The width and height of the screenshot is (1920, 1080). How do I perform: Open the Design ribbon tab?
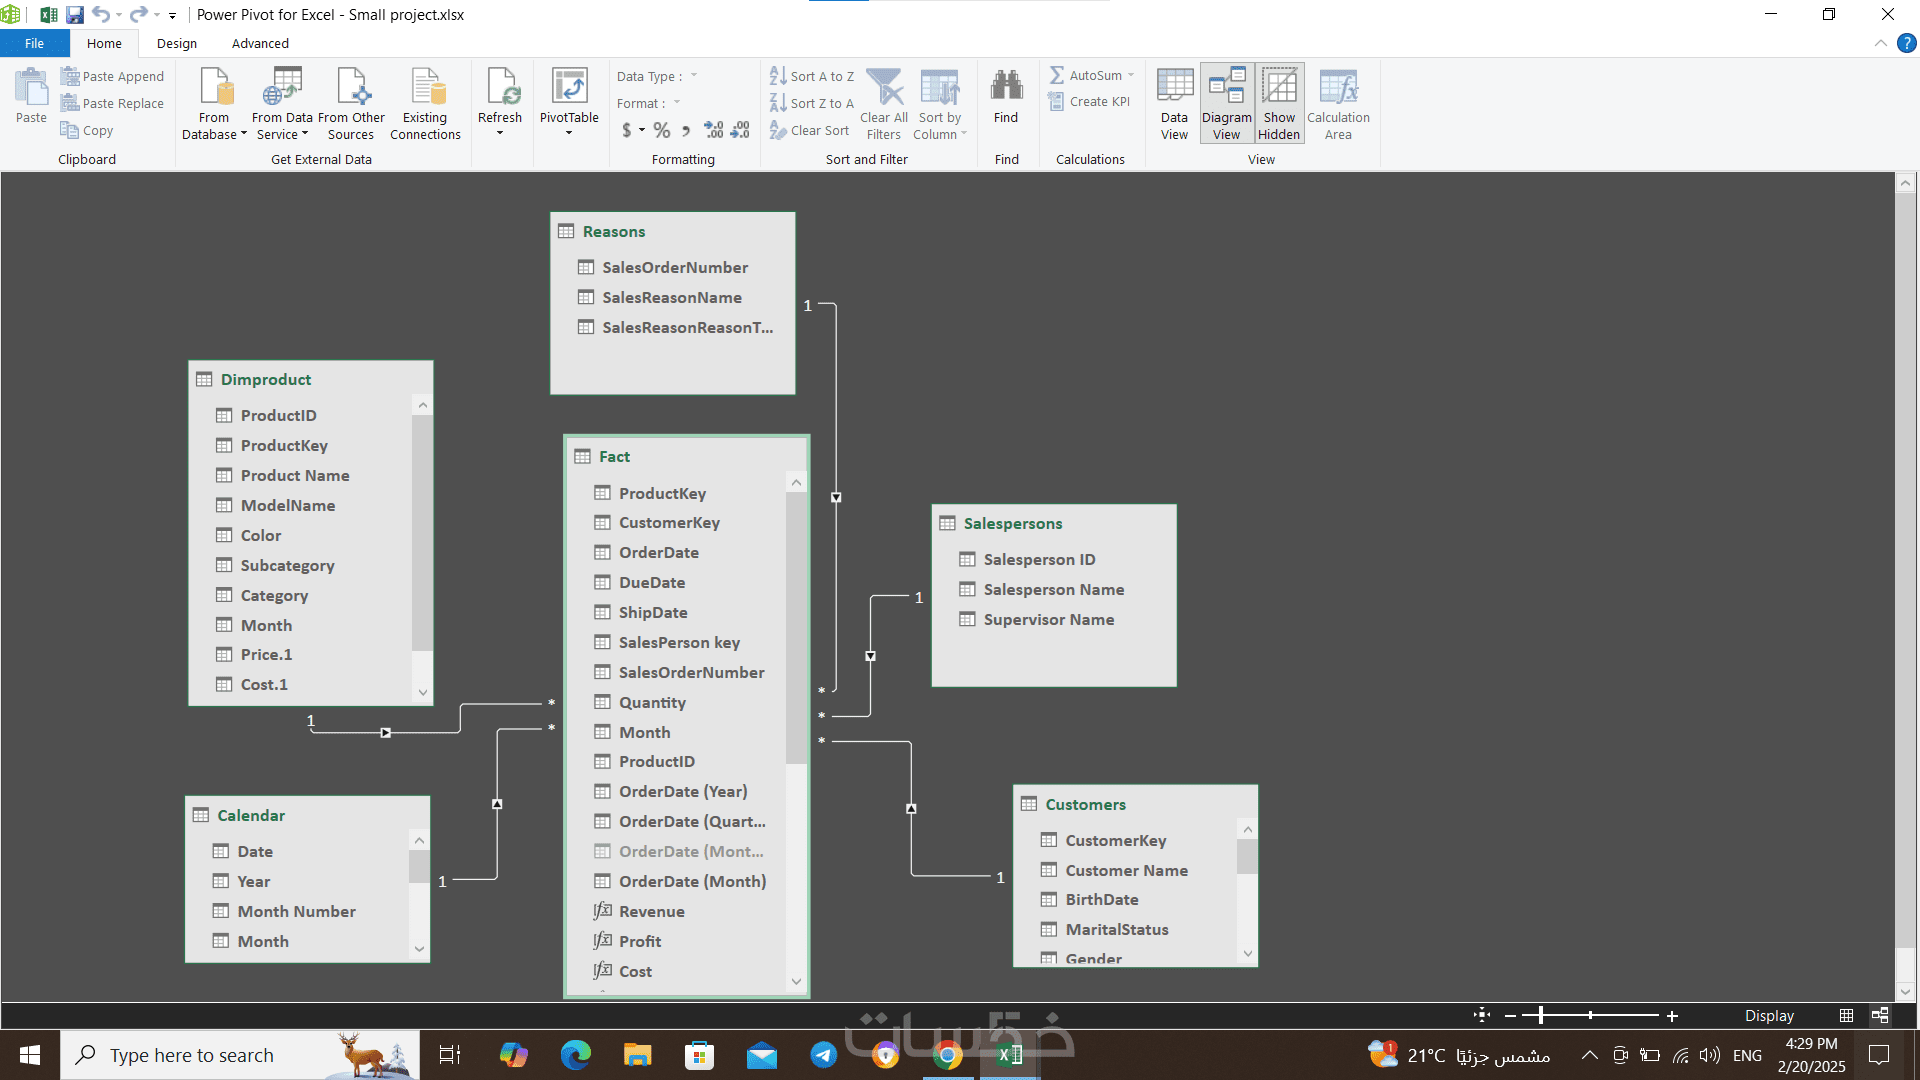point(177,43)
